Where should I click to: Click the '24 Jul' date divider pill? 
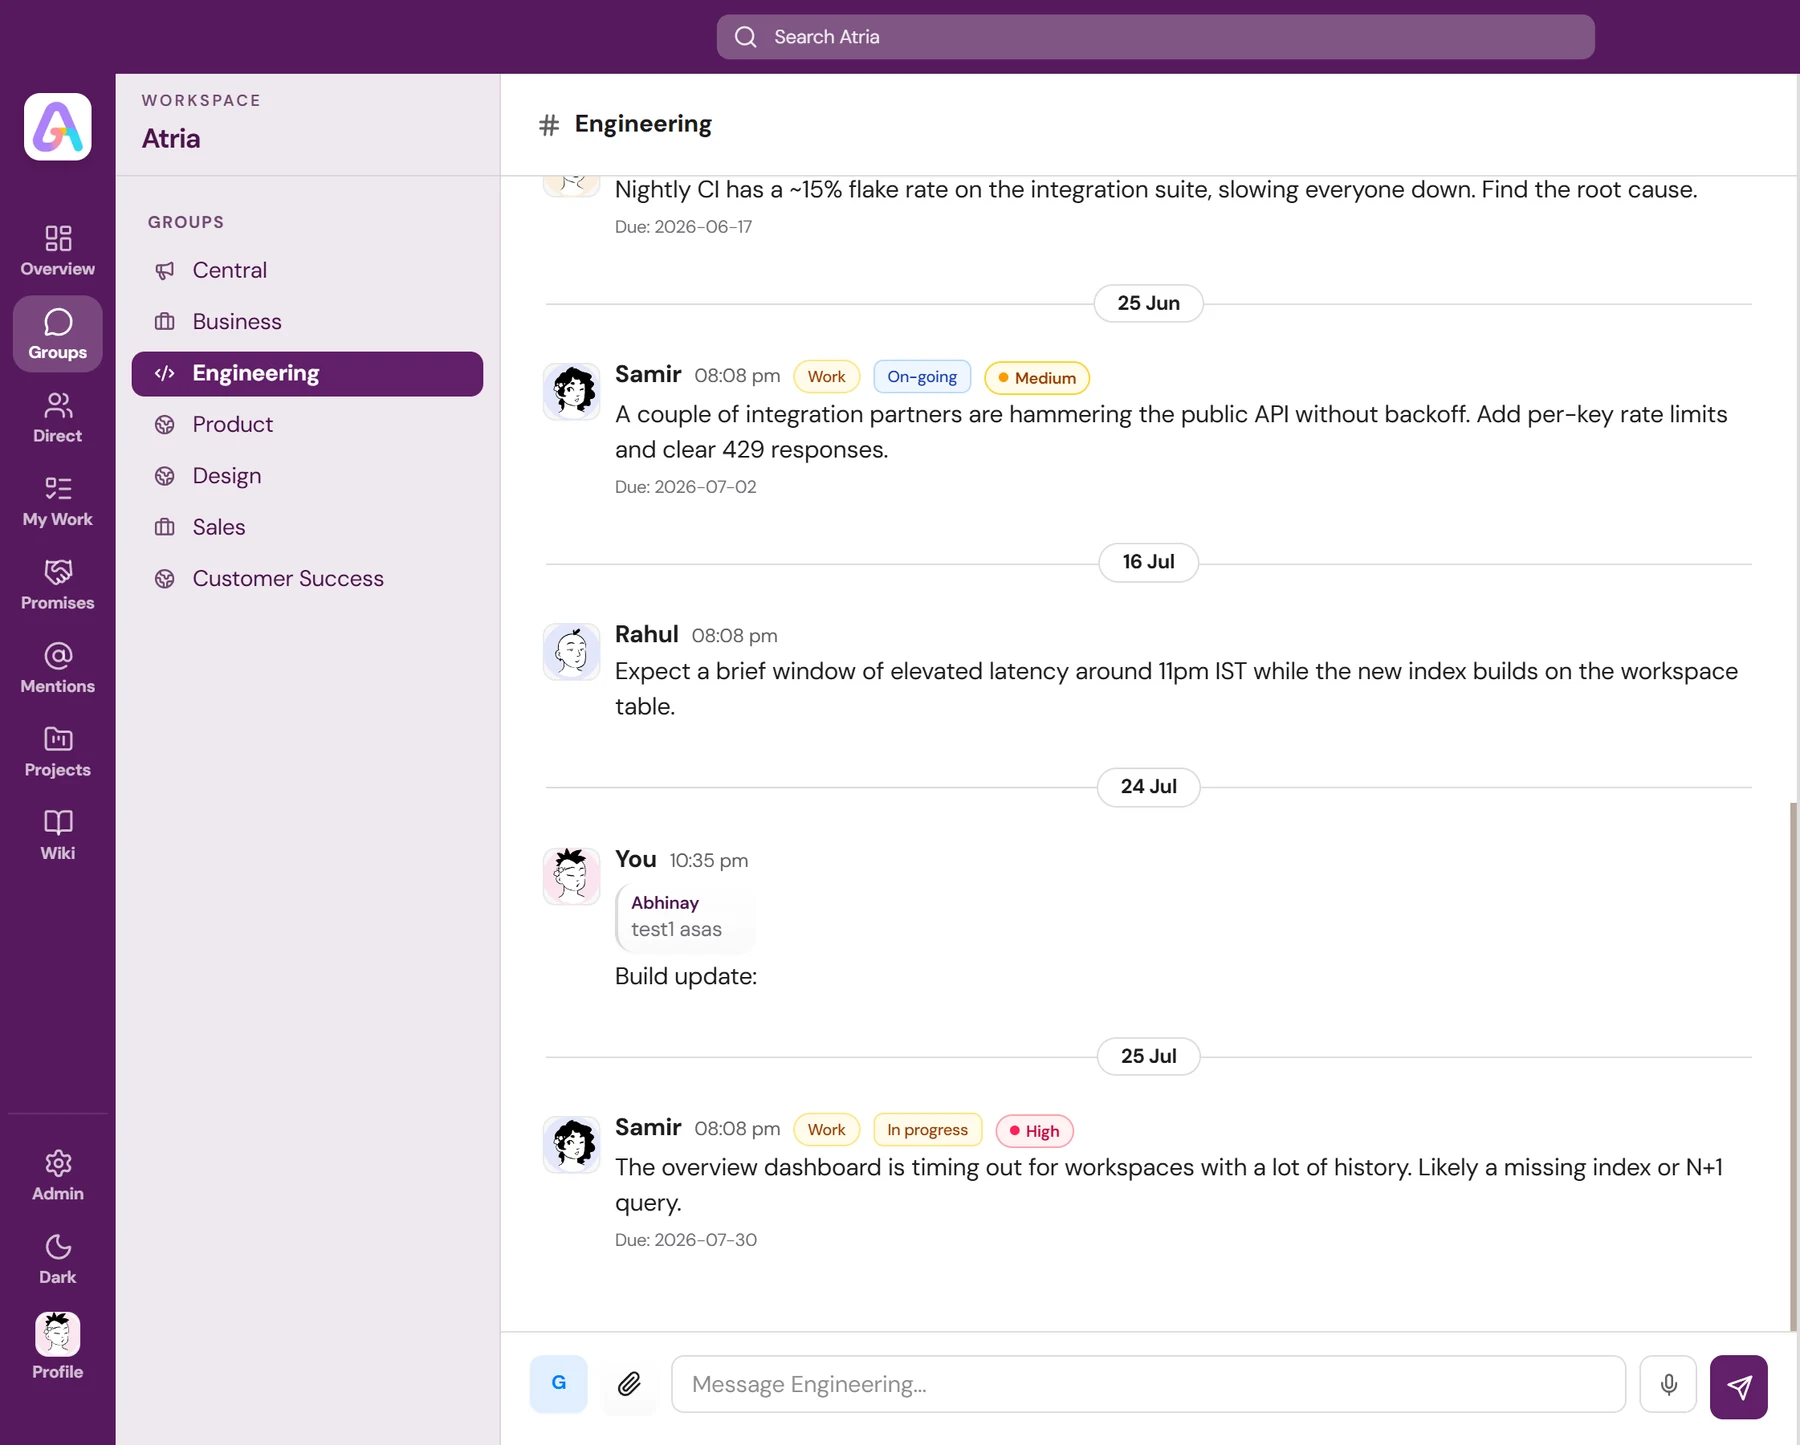(1148, 787)
